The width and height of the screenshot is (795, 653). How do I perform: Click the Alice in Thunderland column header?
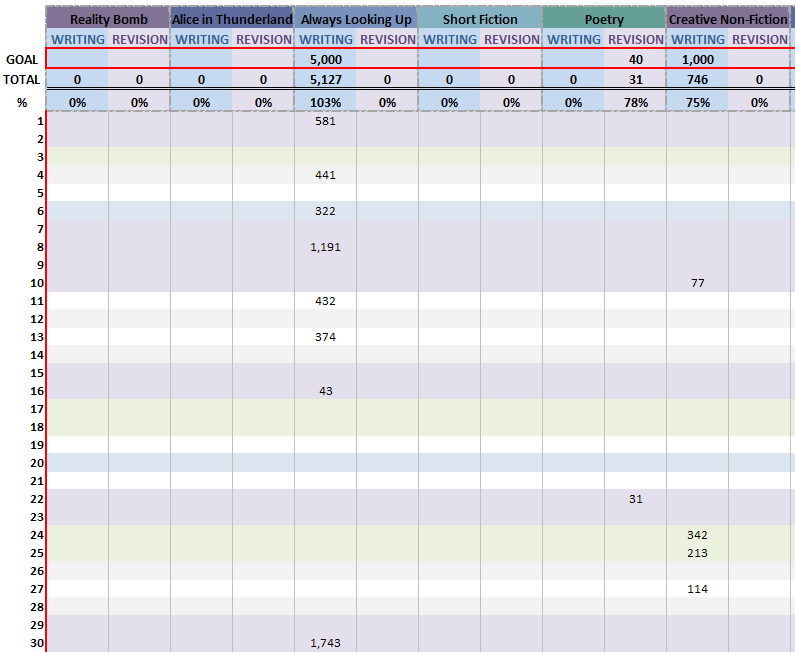[x=232, y=19]
